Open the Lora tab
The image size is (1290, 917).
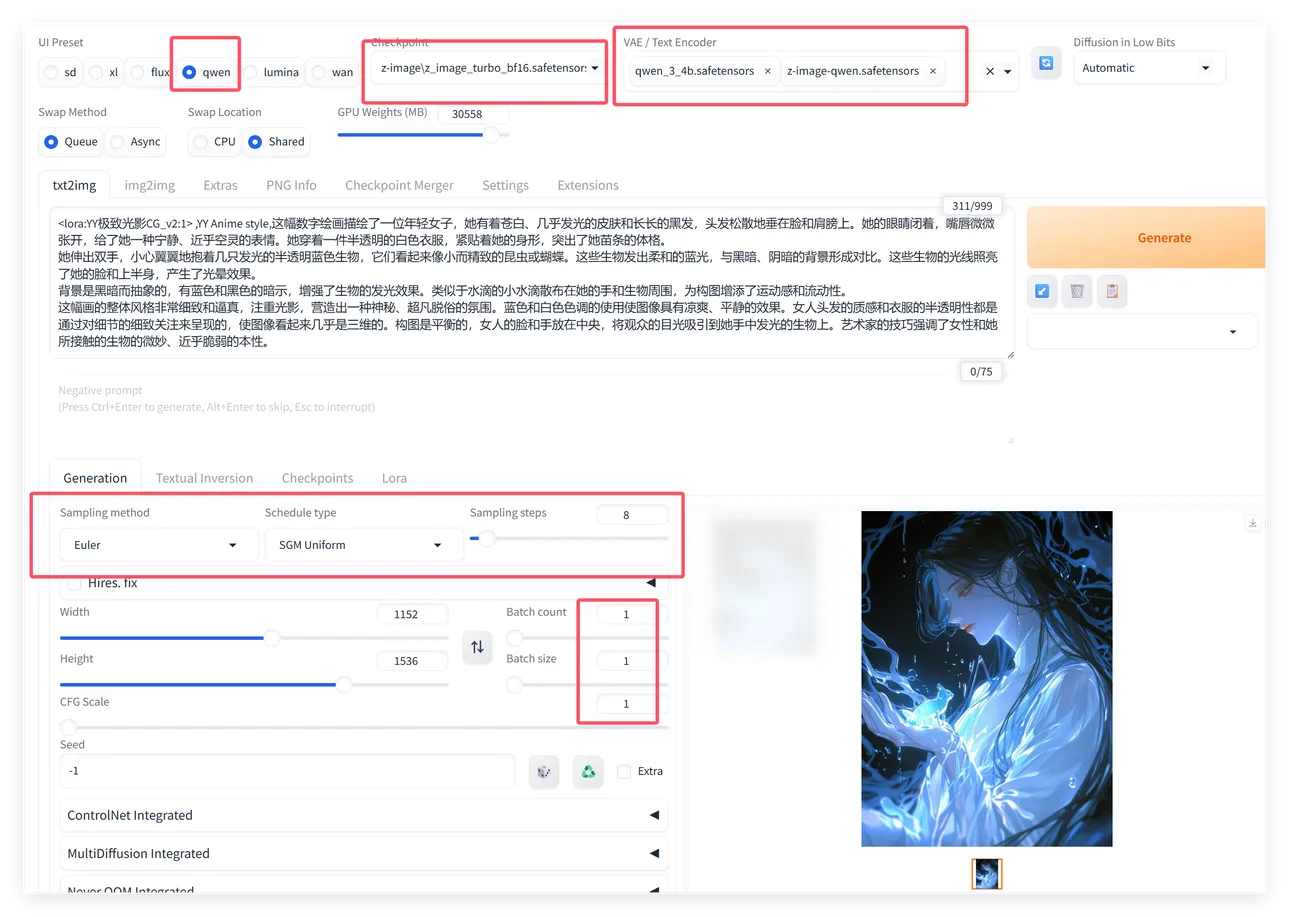point(394,478)
